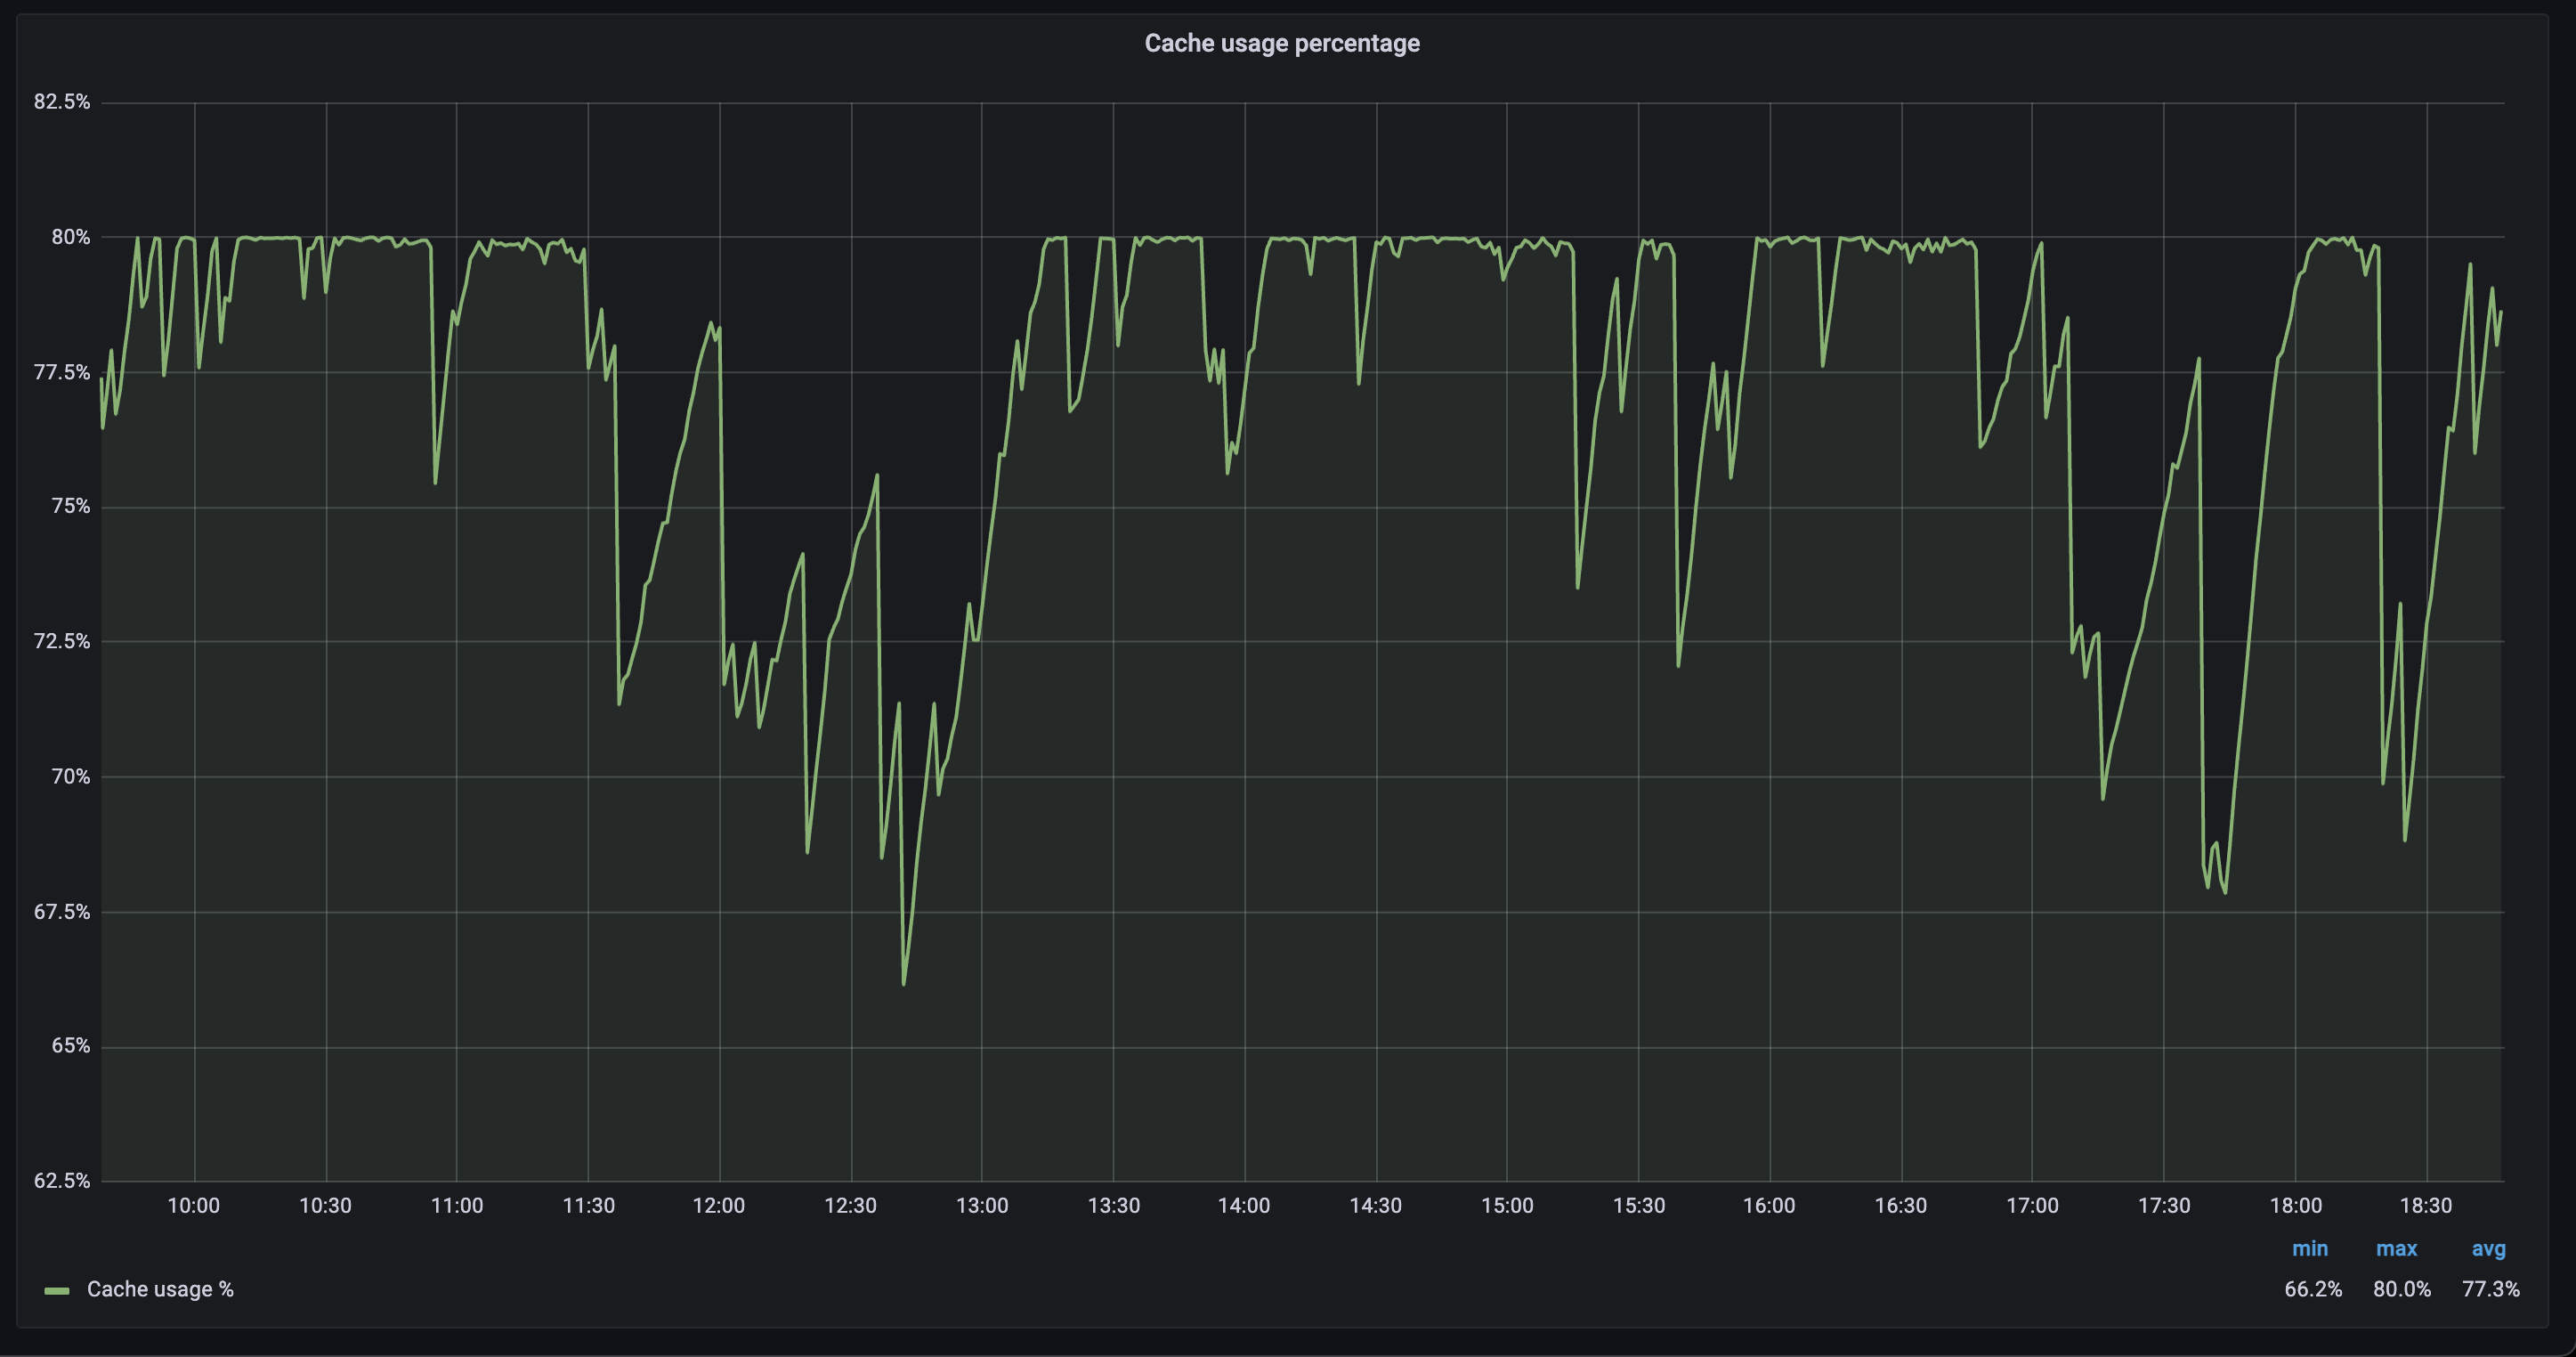Screen dimensions: 2576x1357
Task: Click the 13:30 x-axis time label
Action: 1113,1205
